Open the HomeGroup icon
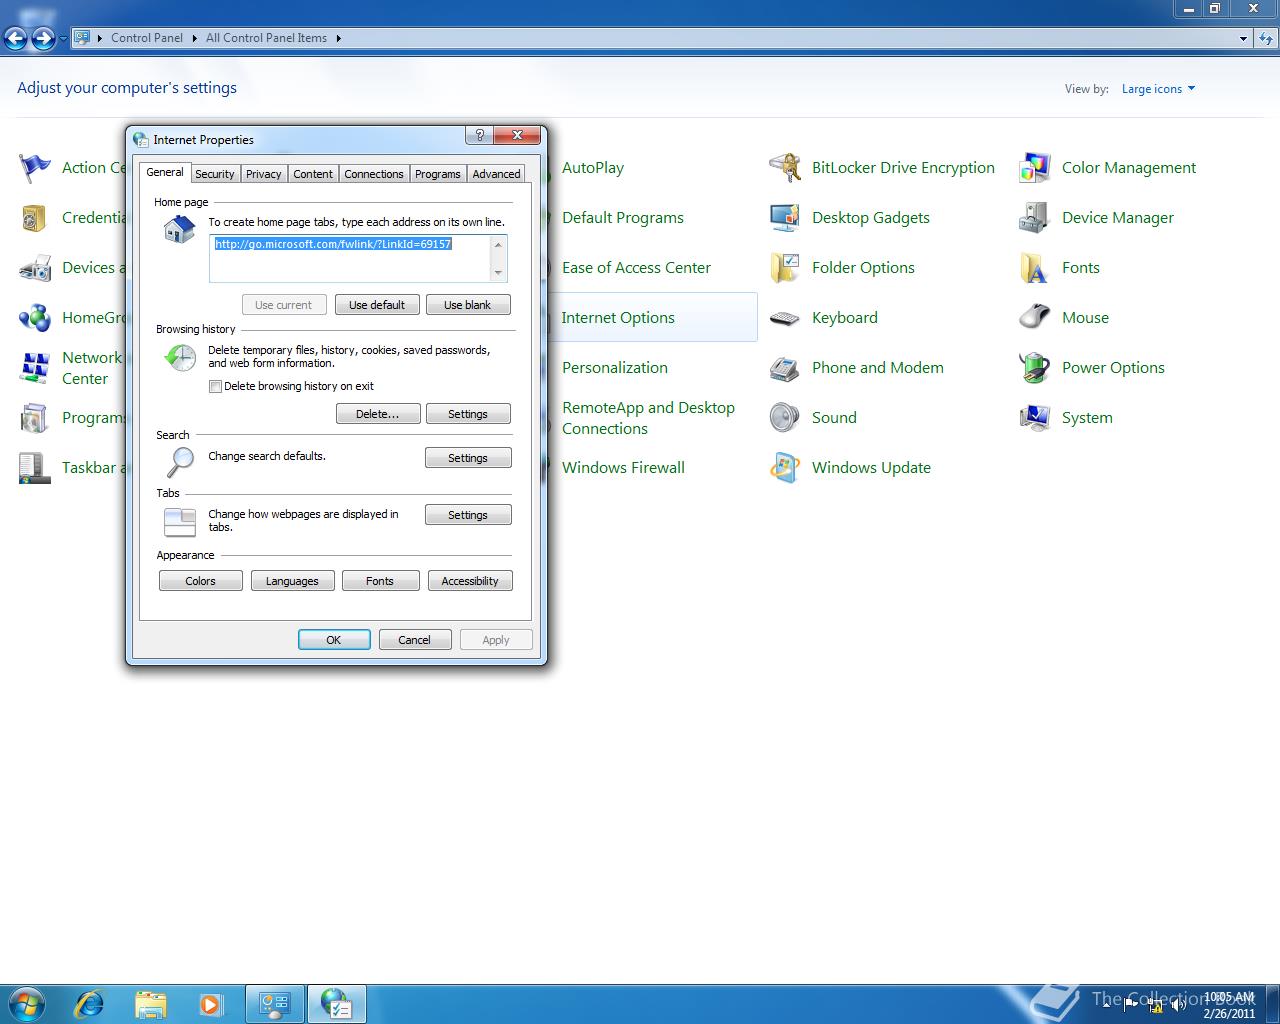This screenshot has height=1024, width=1280. coord(35,318)
